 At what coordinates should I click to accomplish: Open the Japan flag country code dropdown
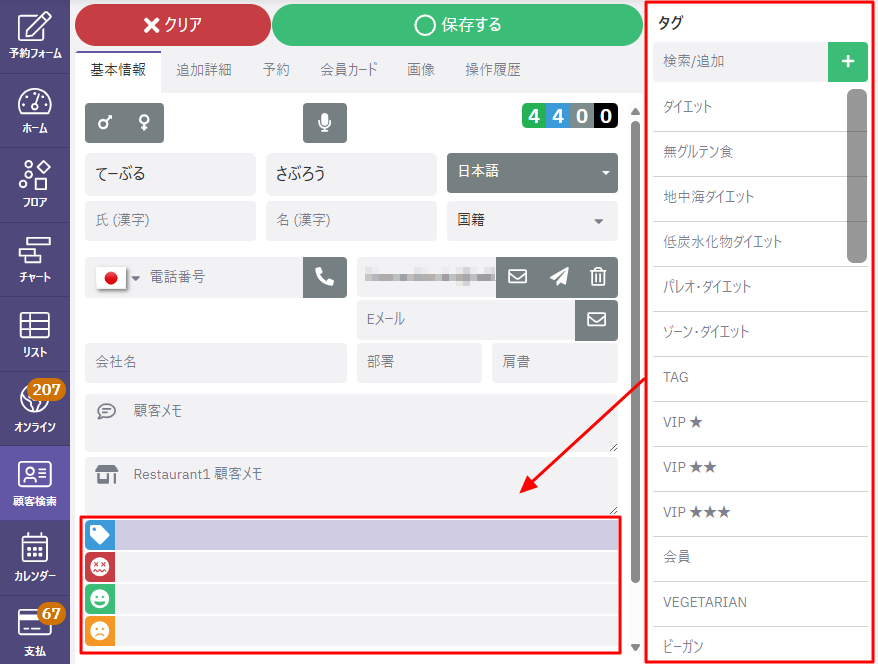coord(118,278)
